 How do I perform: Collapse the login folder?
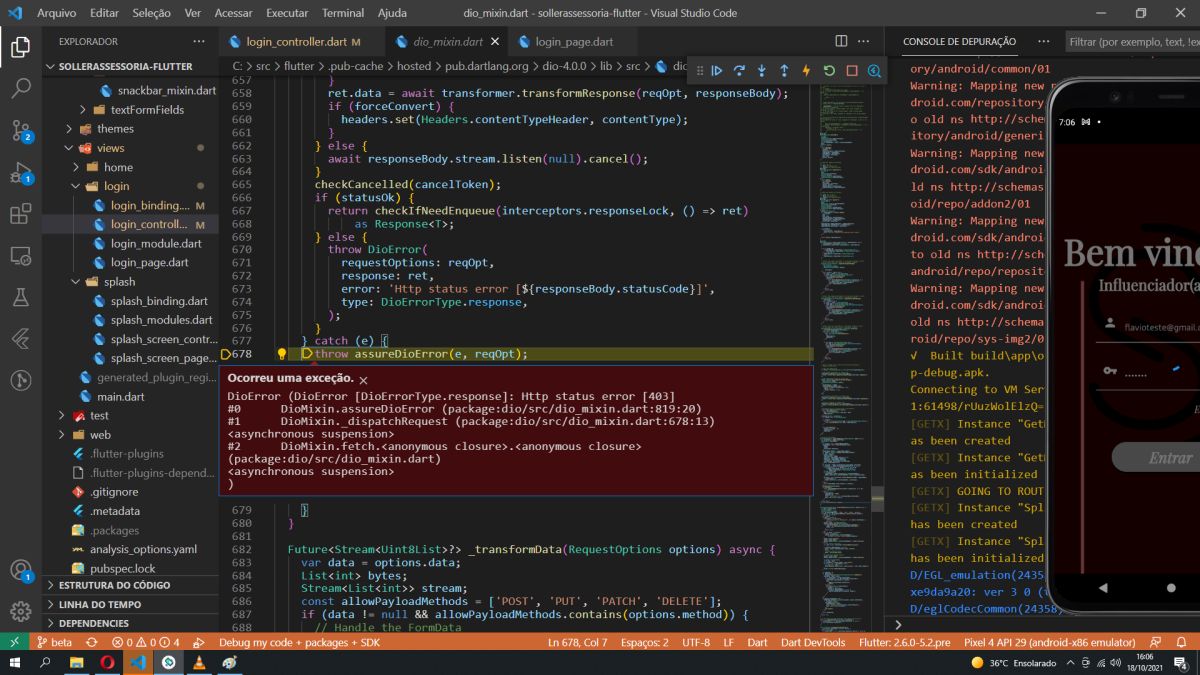[116, 186]
